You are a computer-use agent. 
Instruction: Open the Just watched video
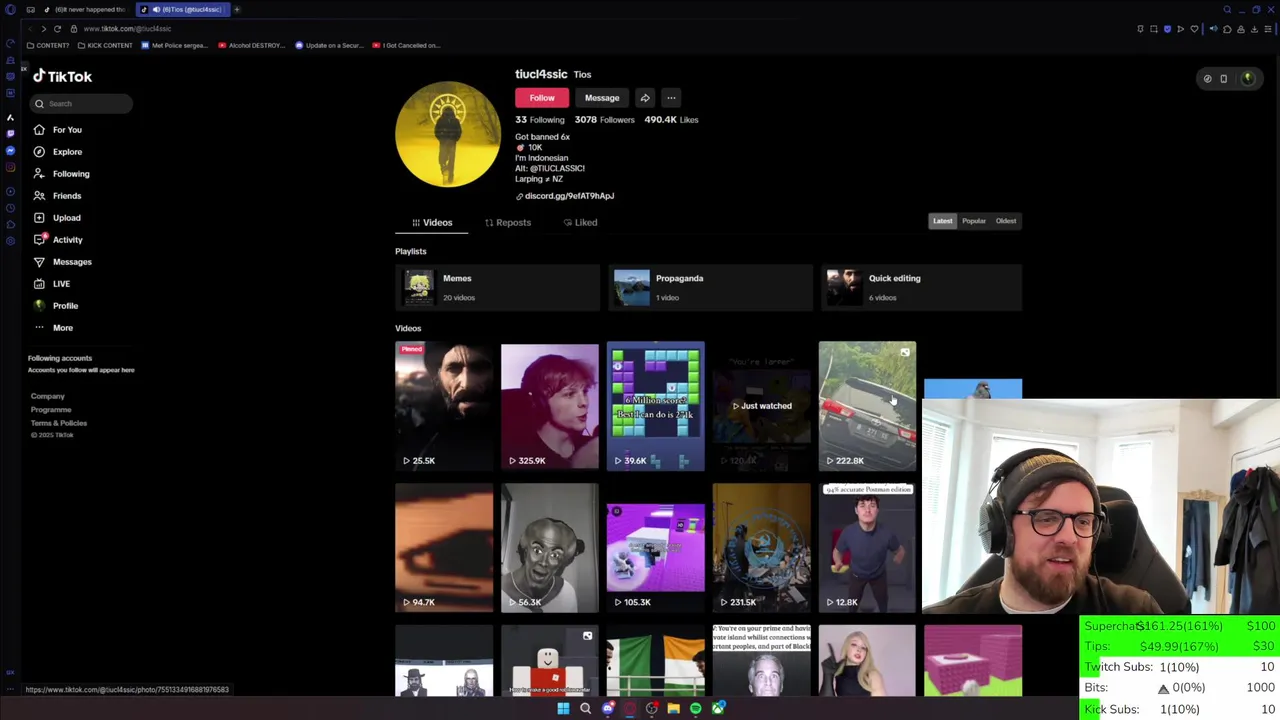(x=761, y=406)
